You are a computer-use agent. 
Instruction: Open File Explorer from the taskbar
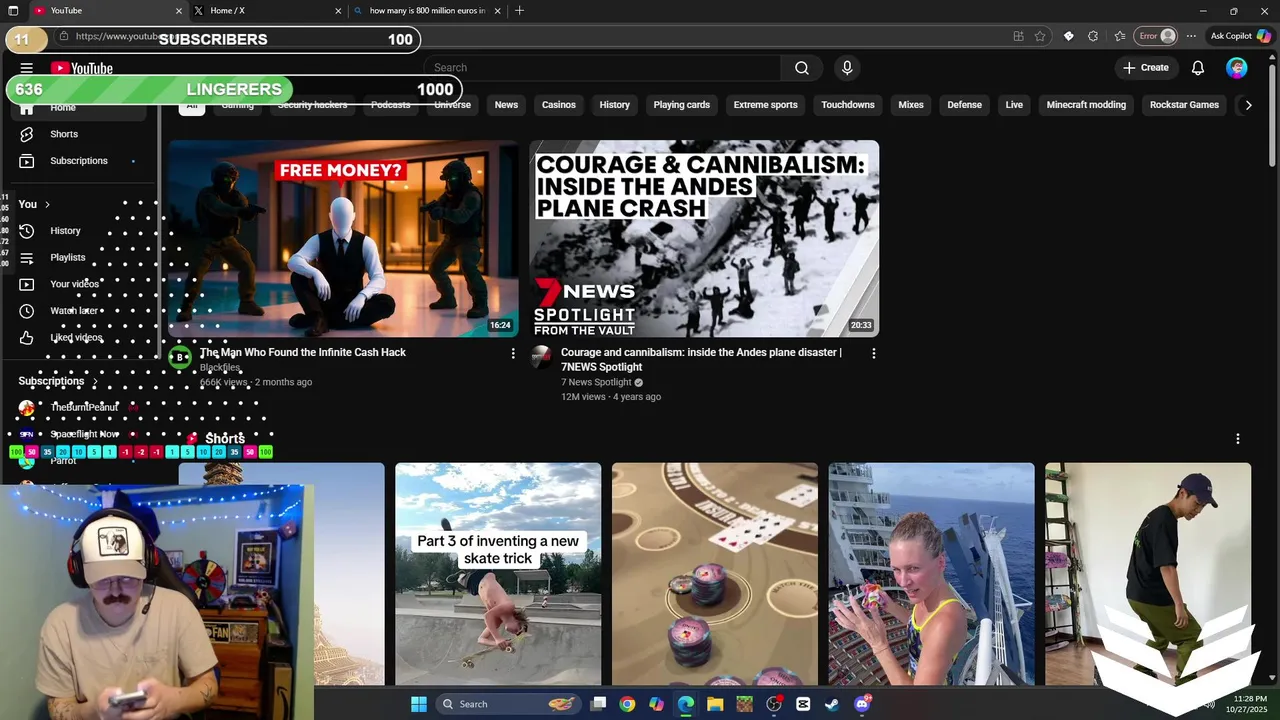coord(715,704)
